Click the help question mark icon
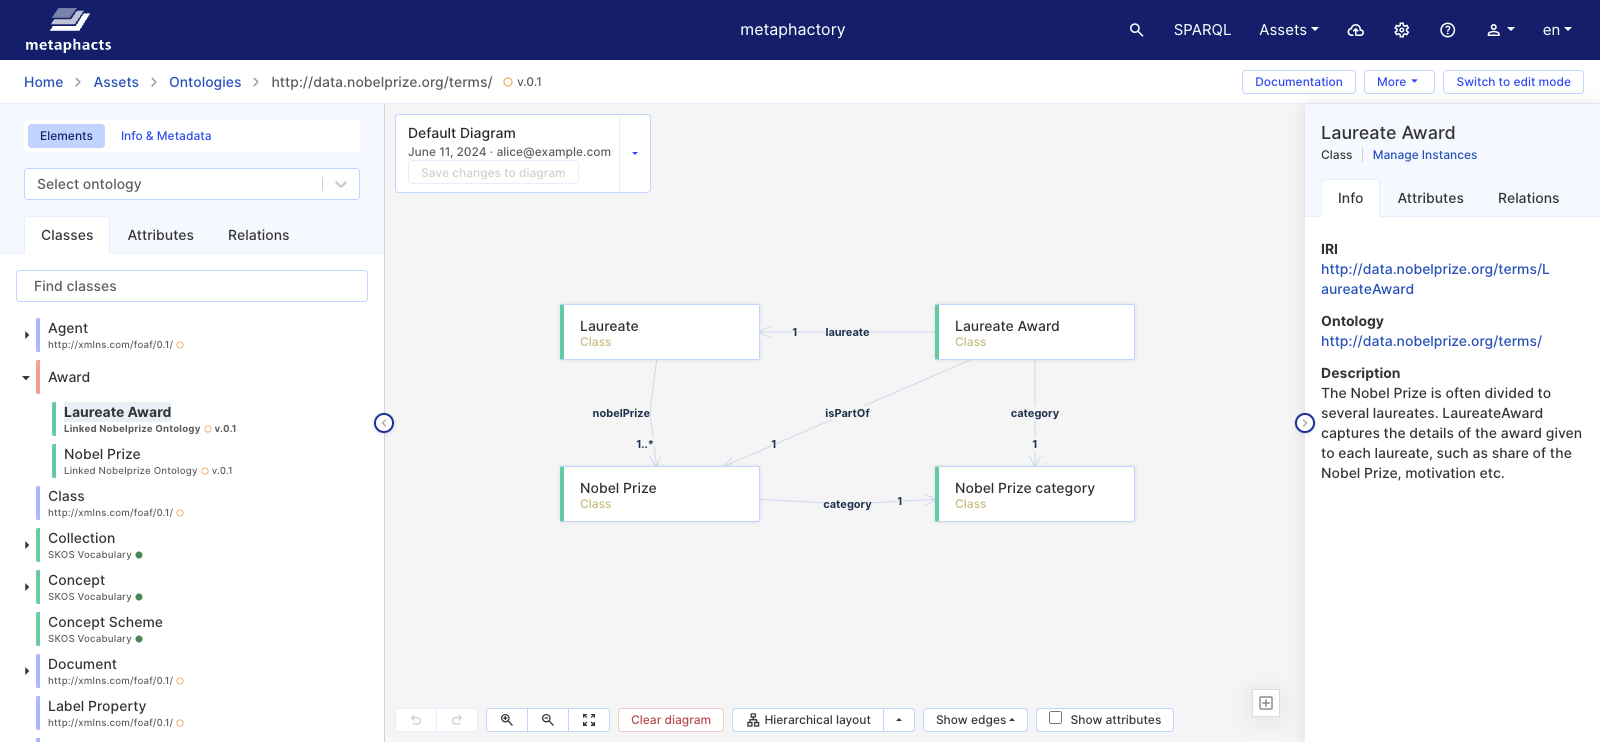 click(x=1447, y=30)
